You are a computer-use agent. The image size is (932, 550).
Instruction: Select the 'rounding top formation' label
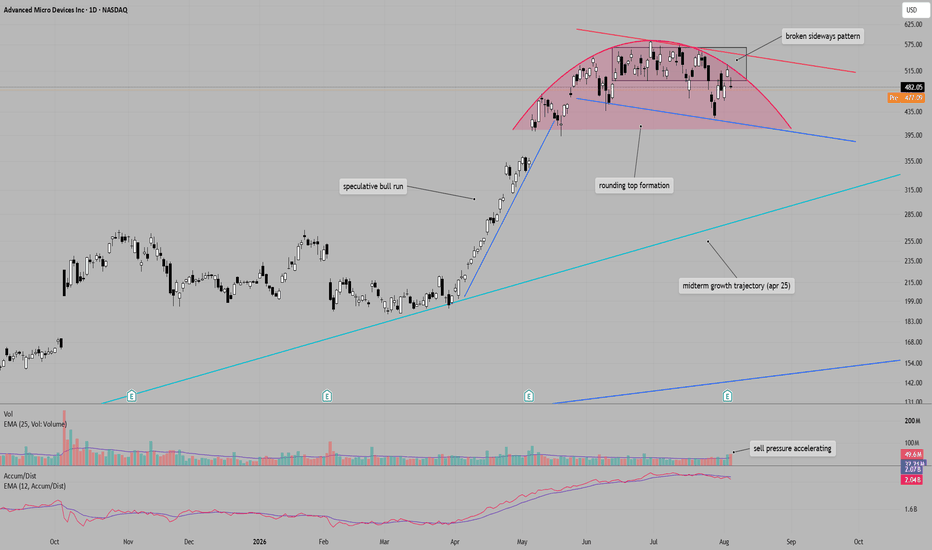634,186
